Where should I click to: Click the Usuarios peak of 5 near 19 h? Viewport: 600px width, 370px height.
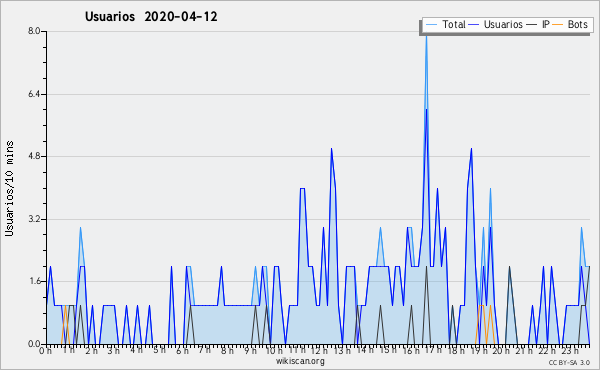point(471,150)
